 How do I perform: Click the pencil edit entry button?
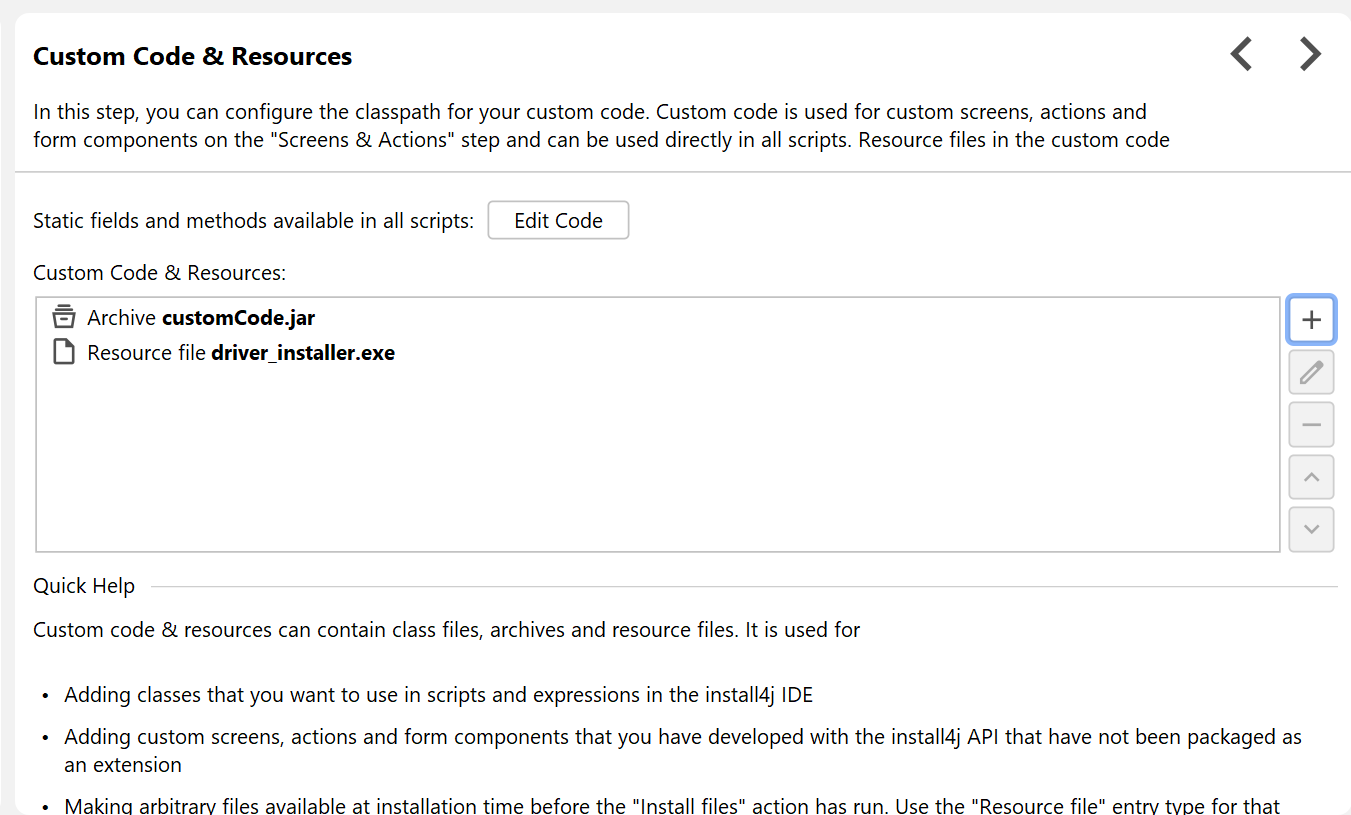pos(1311,373)
